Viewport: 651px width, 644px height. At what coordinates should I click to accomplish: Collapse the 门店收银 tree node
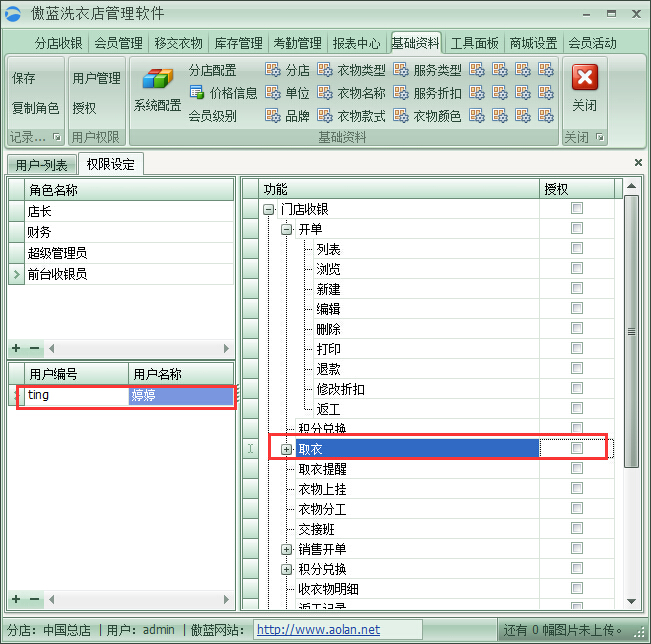(268, 209)
